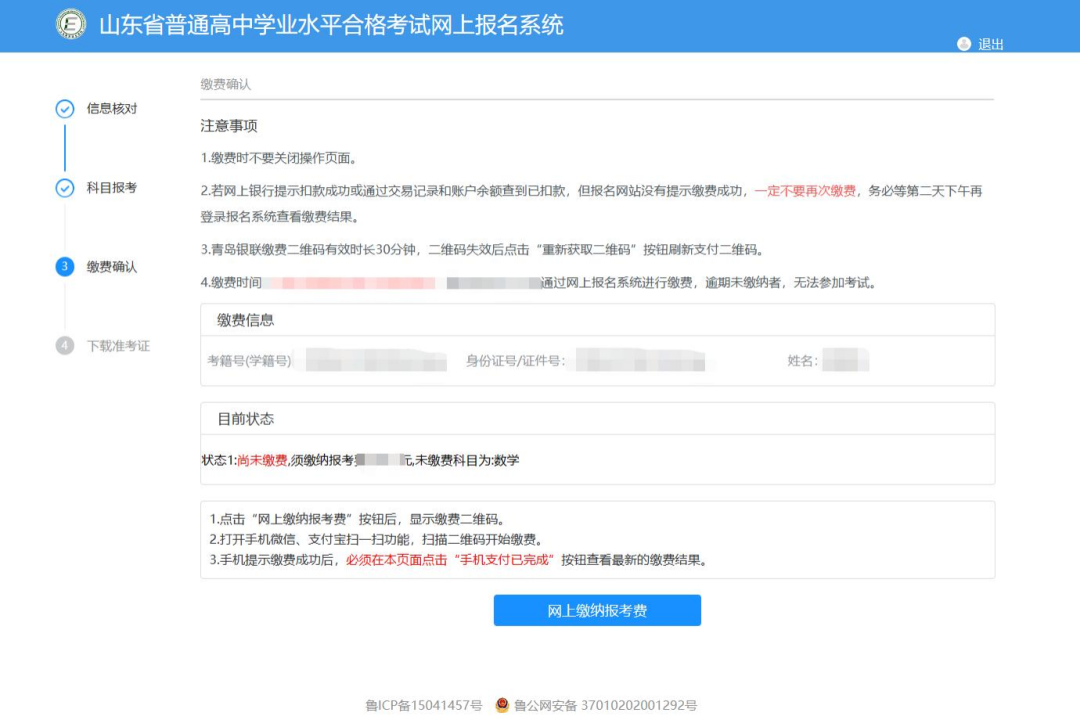Click the page title 山东省普通高中学业水平合格考试网上报名系统
Viewport: 1080px width, 720px height.
(x=331, y=25)
